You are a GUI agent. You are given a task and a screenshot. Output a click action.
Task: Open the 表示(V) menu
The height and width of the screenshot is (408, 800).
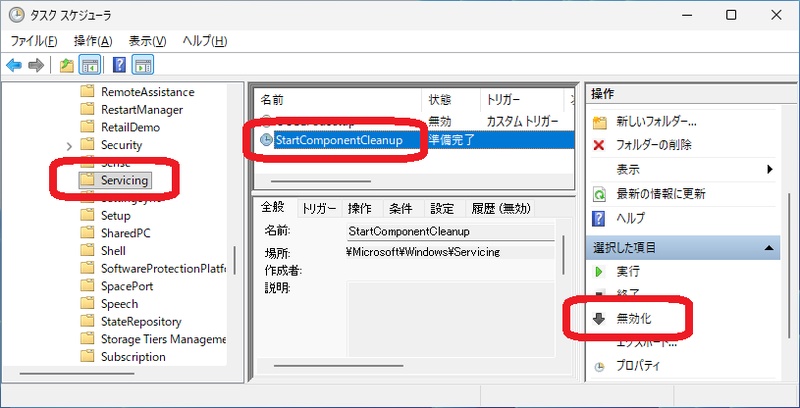[147, 41]
